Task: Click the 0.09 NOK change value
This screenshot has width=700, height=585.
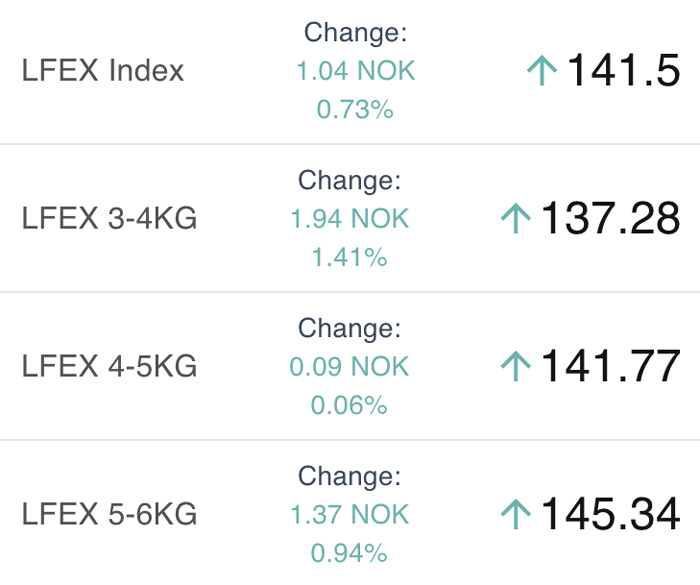Action: tap(349, 366)
